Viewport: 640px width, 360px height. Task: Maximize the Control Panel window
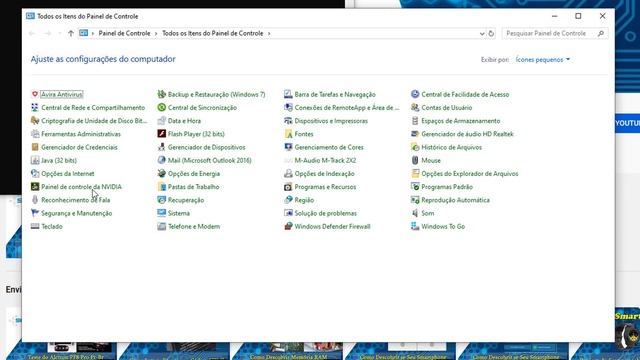(578, 16)
